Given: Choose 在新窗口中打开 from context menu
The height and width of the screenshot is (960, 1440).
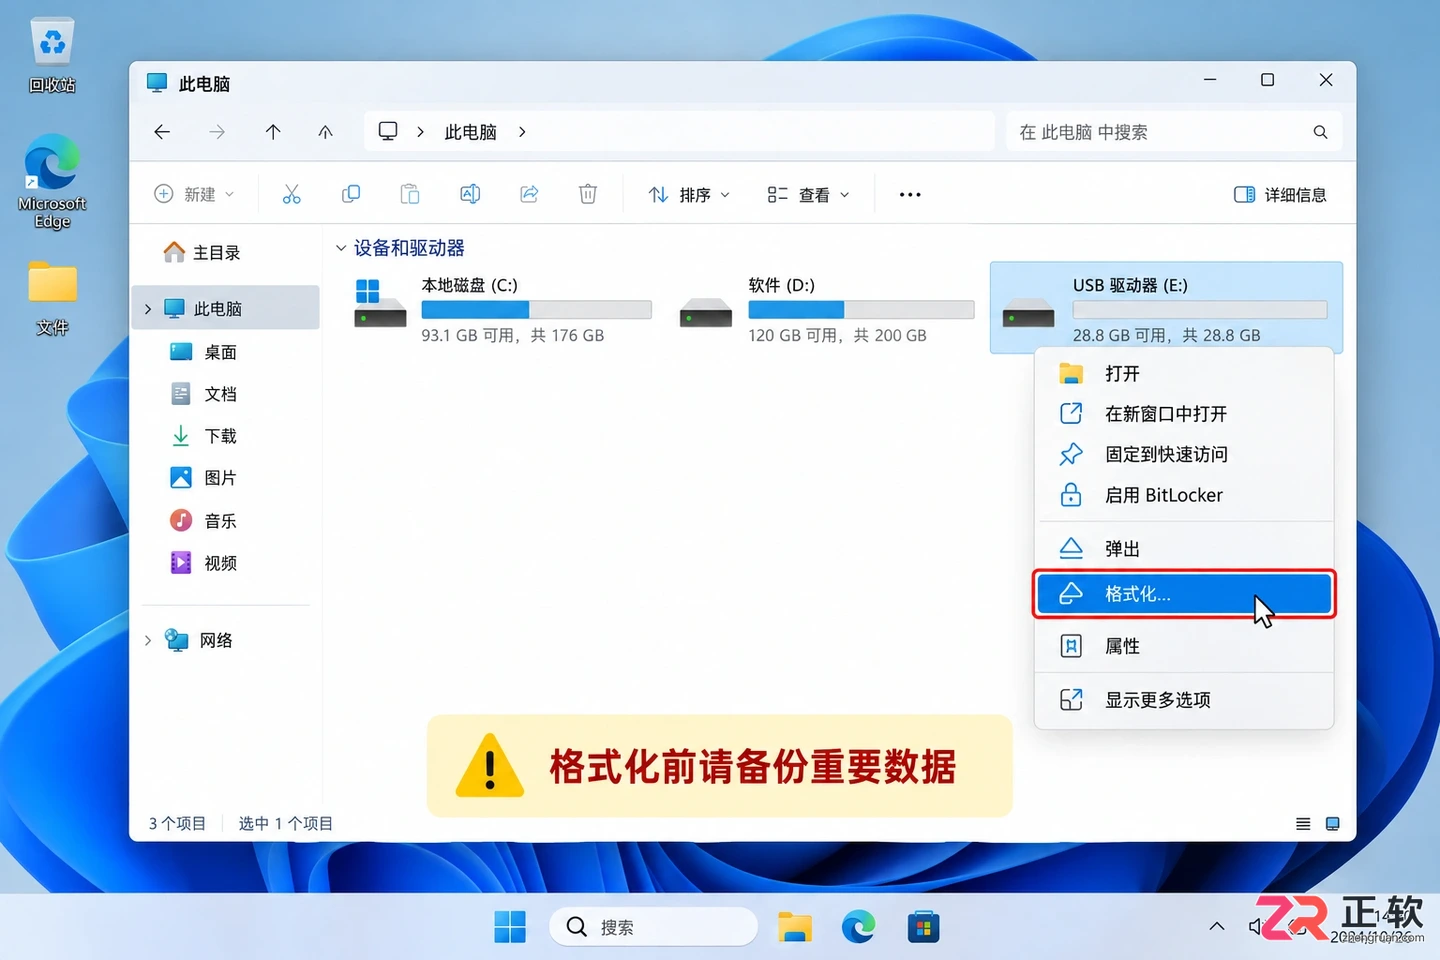Looking at the screenshot, I should coord(1184,414).
